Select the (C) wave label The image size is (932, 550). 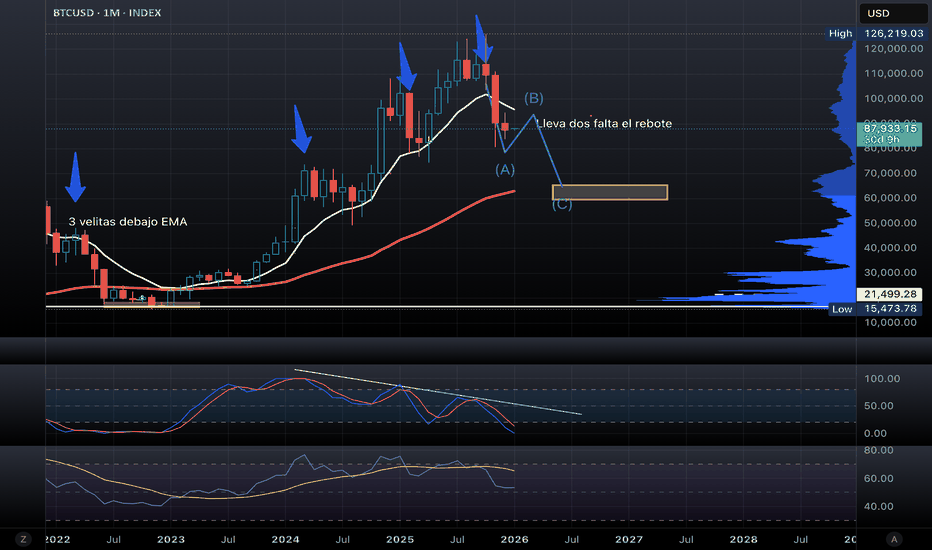(562, 205)
